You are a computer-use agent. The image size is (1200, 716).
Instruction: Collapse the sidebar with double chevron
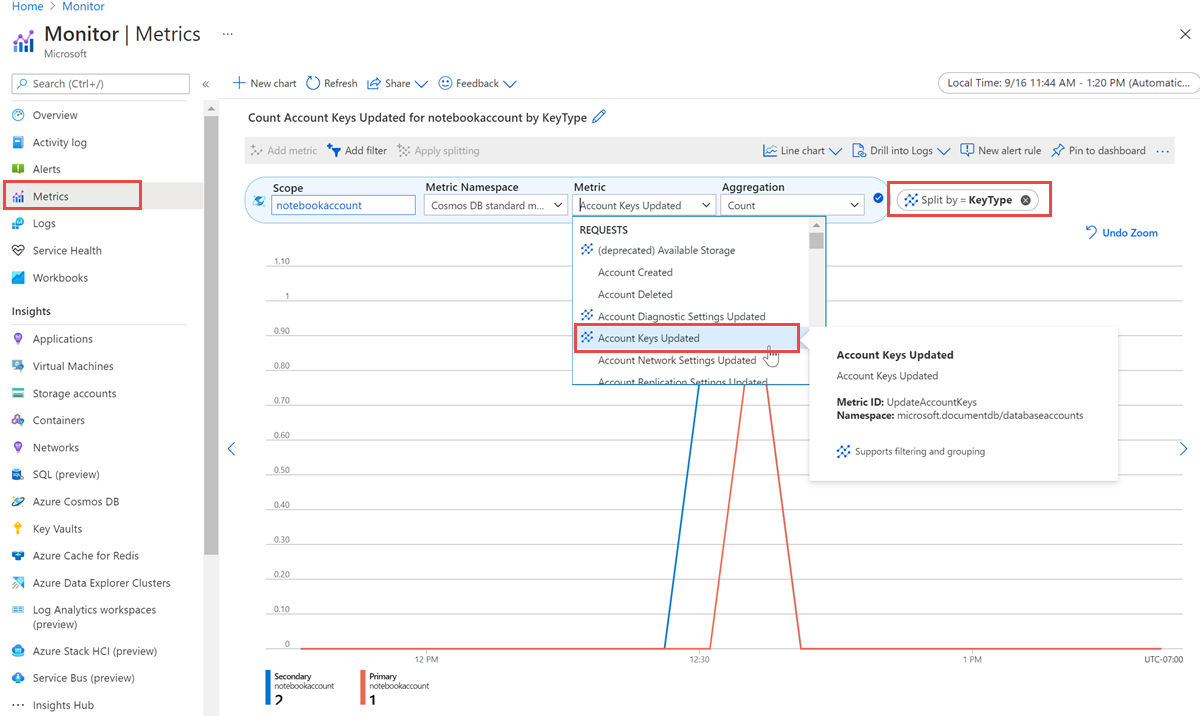206,84
